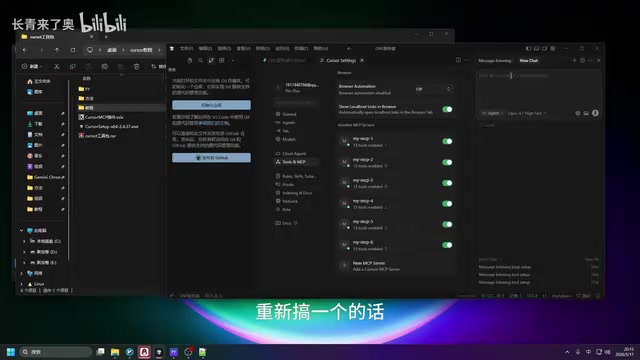Disable the my-mcp-5 server toggle
Image resolution: width=640 pixels, height=360 pixels.
tap(447, 224)
